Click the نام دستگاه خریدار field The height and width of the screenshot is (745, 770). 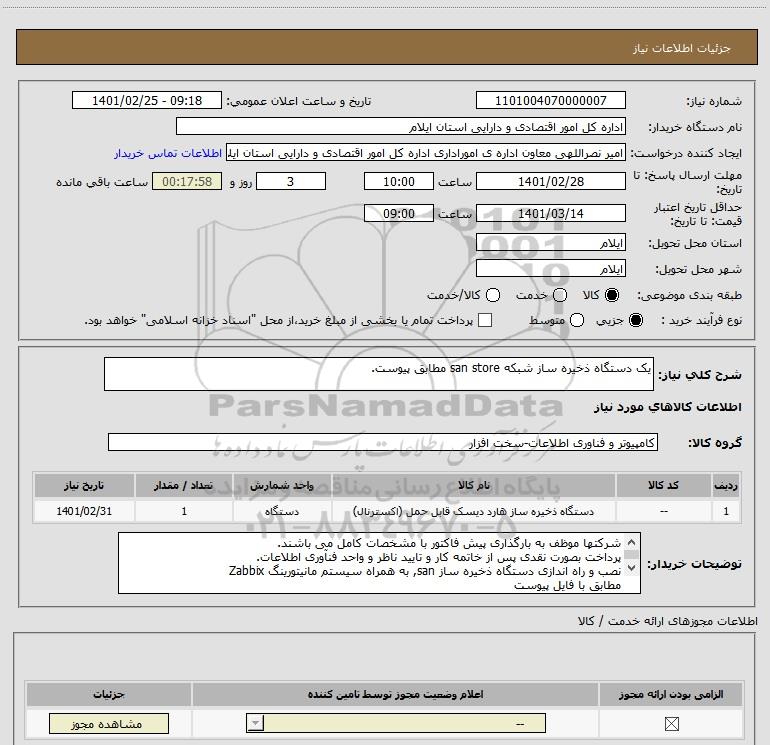tap(401, 127)
